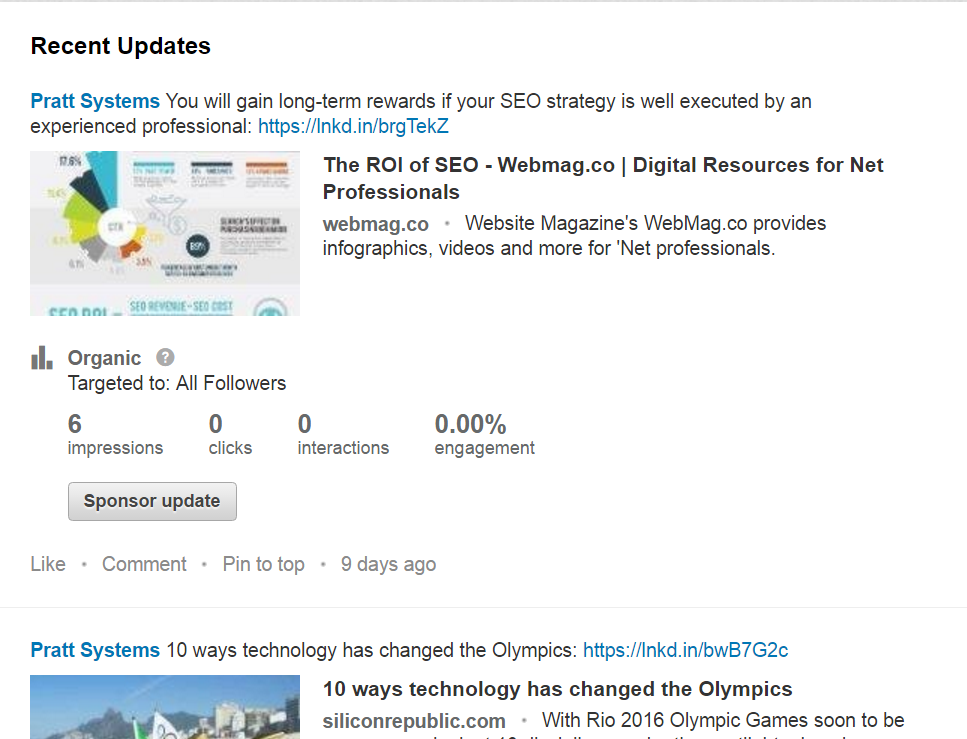This screenshot has width=967, height=739.
Task: Like the ROI of SEO update
Action: 48,564
